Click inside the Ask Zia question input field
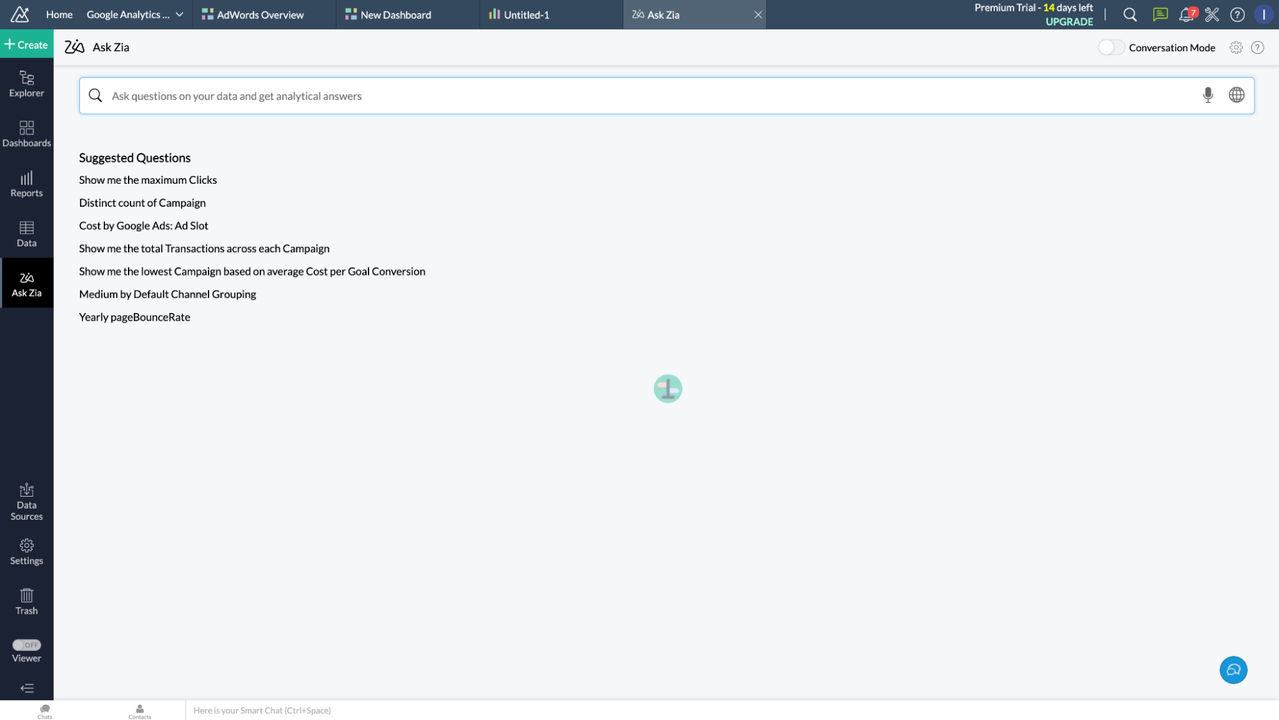 pyautogui.click(x=500, y=94)
